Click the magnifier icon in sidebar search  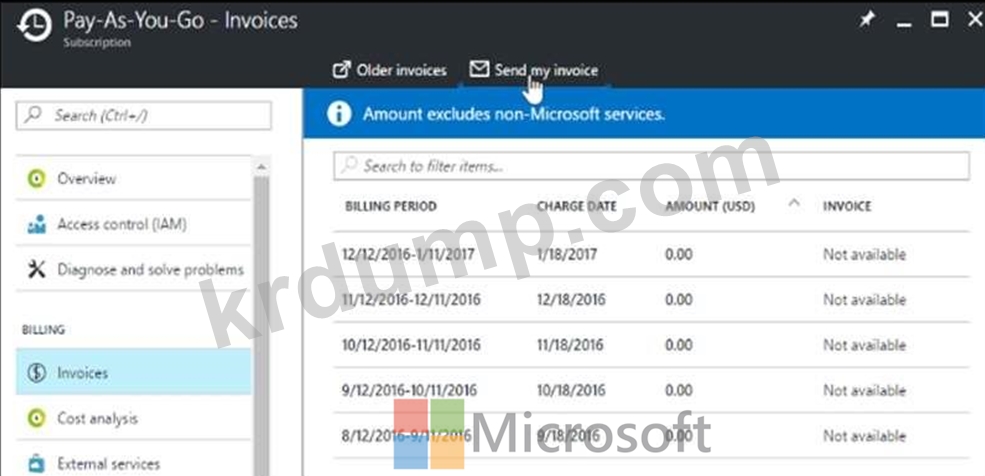pos(34,114)
